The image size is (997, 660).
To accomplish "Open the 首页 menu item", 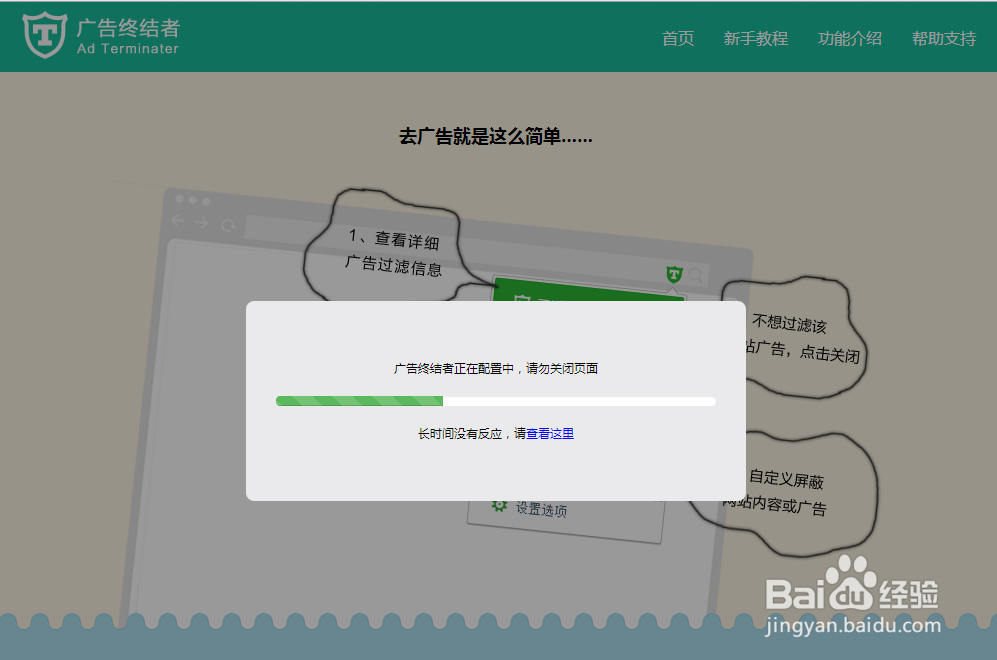I will click(x=677, y=38).
